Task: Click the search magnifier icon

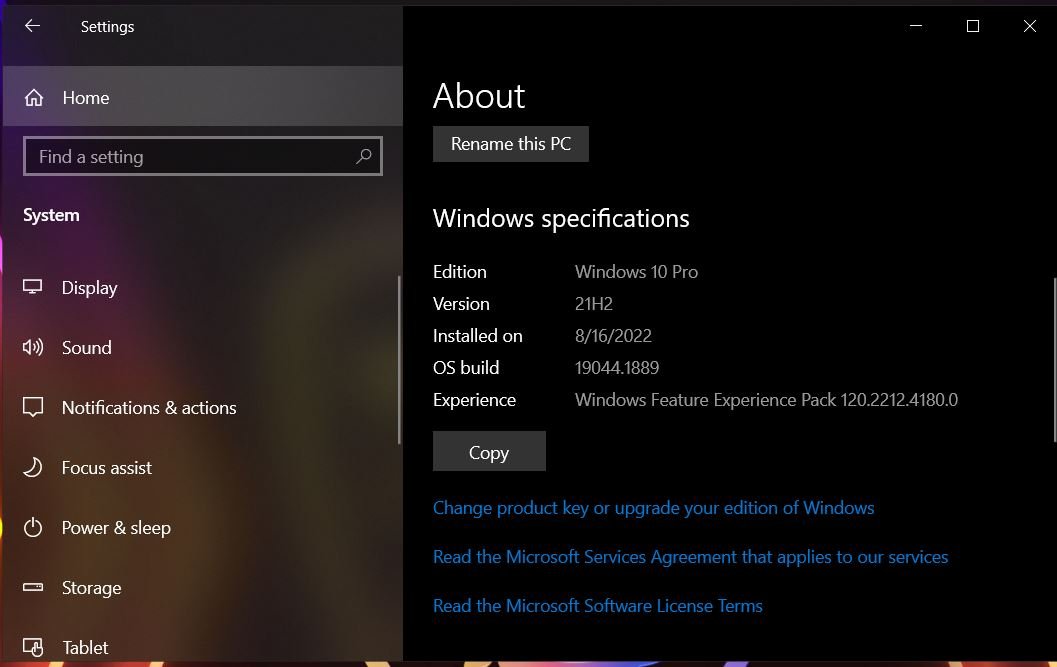Action: (363, 156)
